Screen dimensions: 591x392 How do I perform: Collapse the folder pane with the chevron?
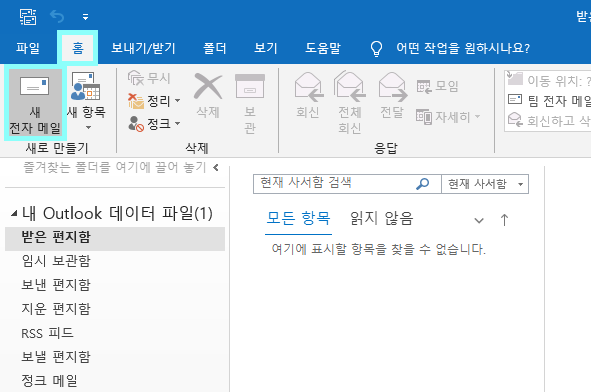(216, 167)
